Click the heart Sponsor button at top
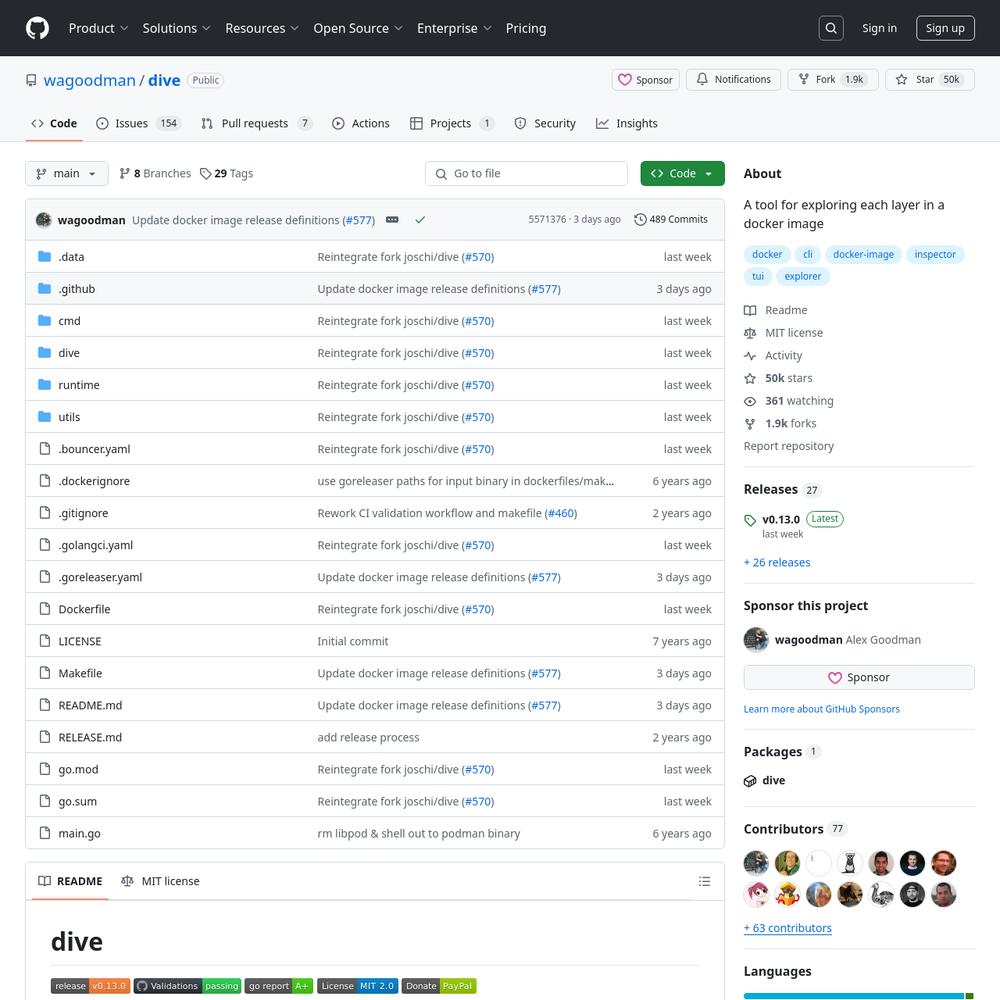 pos(645,80)
